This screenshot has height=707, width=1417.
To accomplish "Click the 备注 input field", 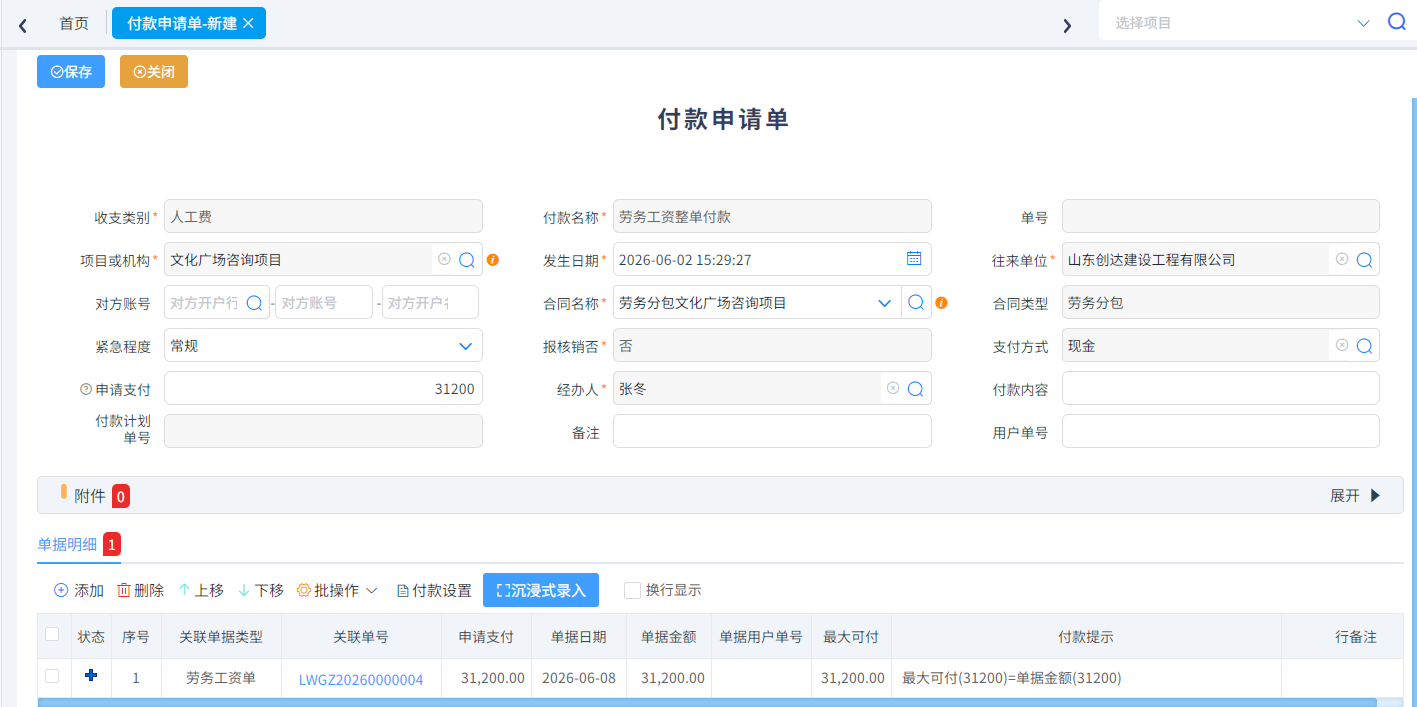I will (x=772, y=431).
